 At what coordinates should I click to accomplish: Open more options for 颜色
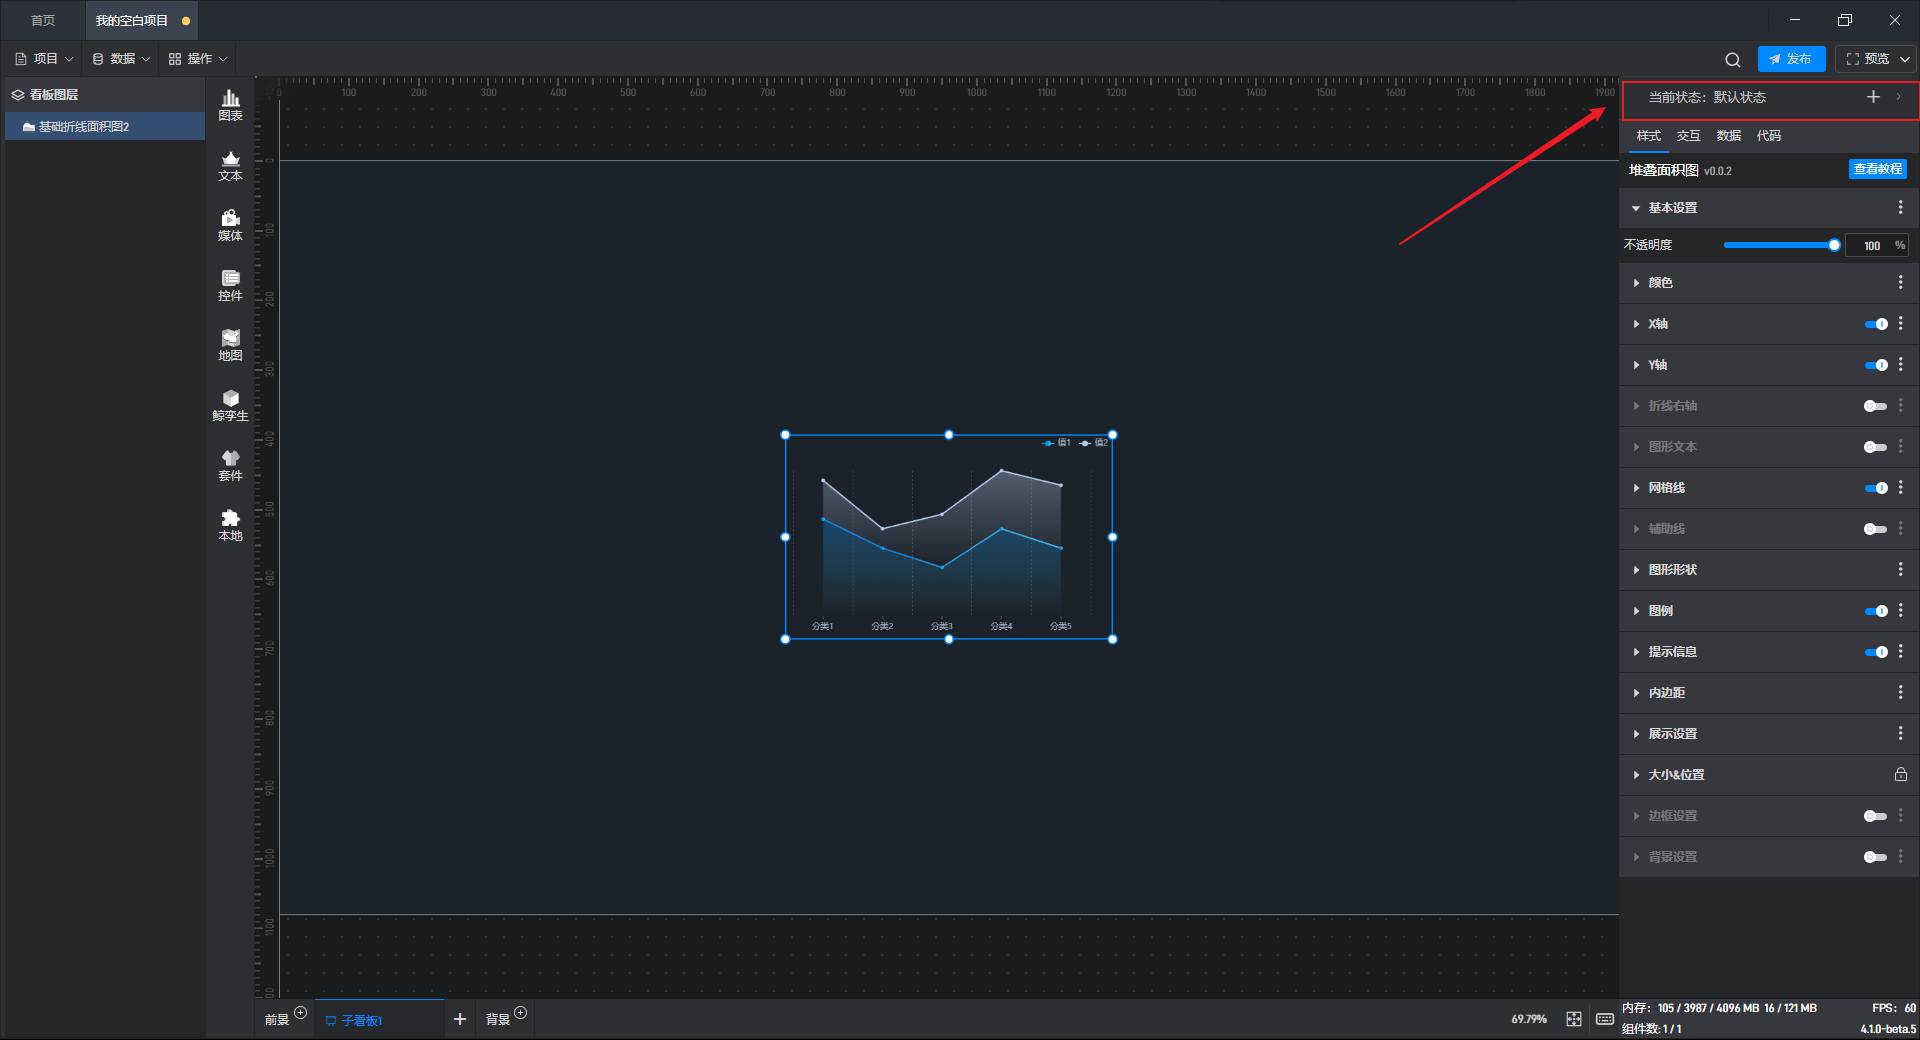[x=1901, y=283]
